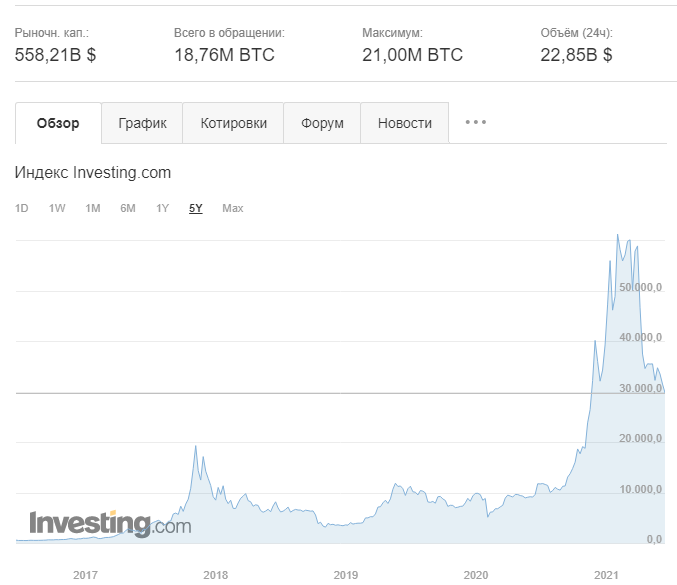Display the Max chart history
This screenshot has height=585, width=677.
coord(233,208)
